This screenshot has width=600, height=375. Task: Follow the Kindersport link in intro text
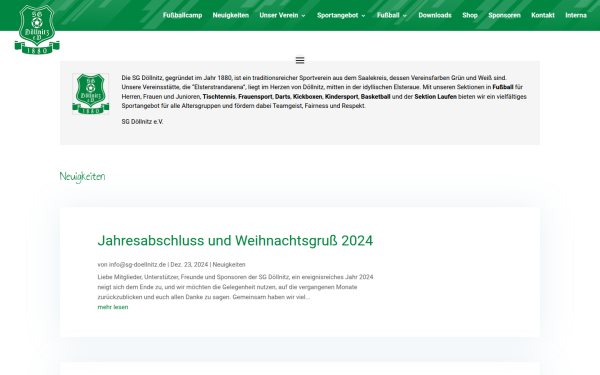point(341,97)
